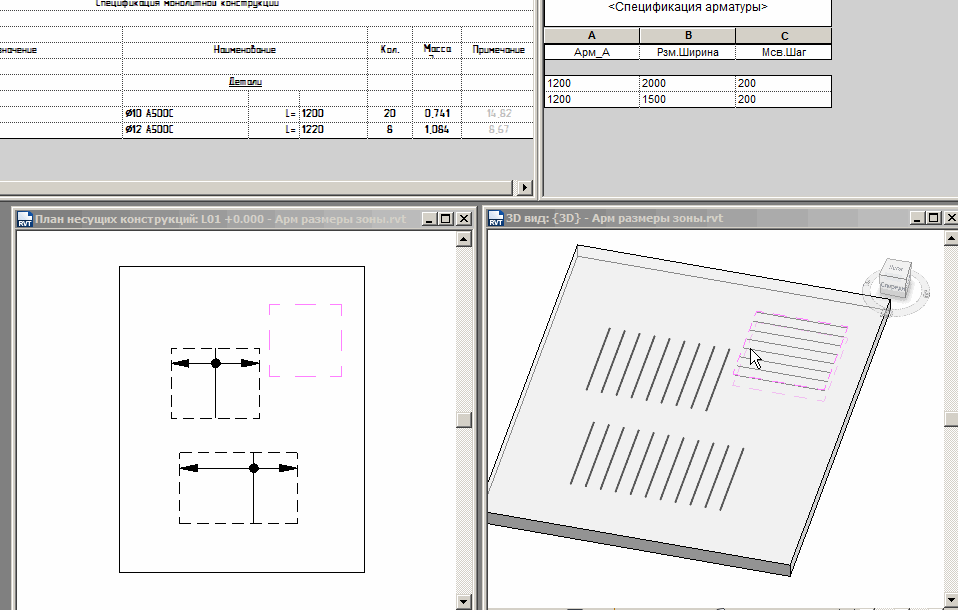Image resolution: width=958 pixels, height=610 pixels.
Task: Click the Масса column header
Action: point(437,50)
